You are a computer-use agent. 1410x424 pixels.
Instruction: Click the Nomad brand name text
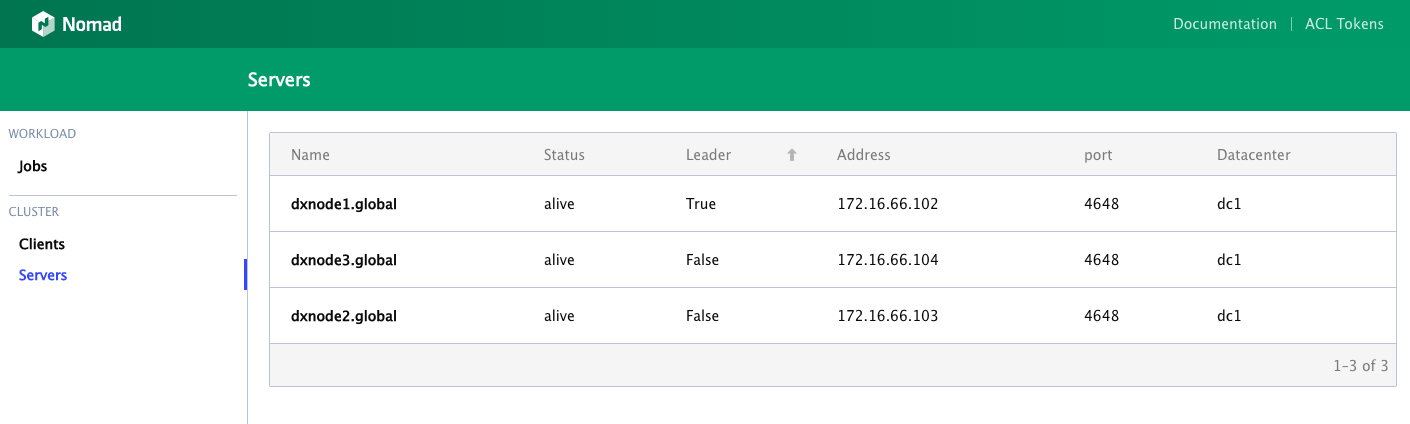[x=92, y=24]
